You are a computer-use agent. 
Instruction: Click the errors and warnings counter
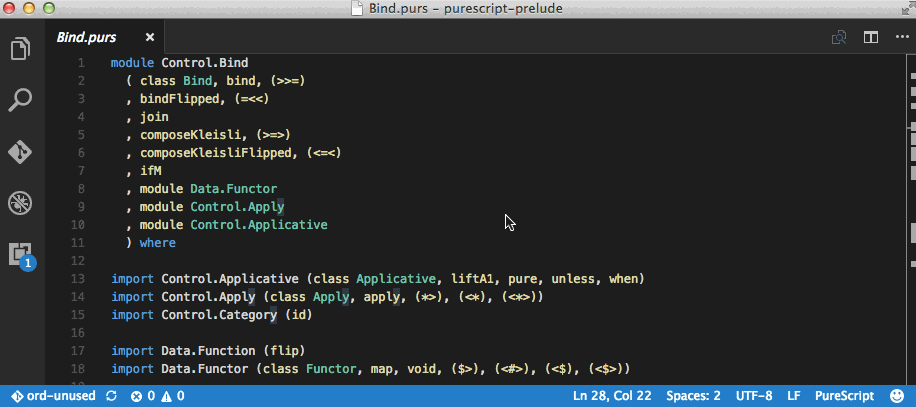click(x=158, y=396)
